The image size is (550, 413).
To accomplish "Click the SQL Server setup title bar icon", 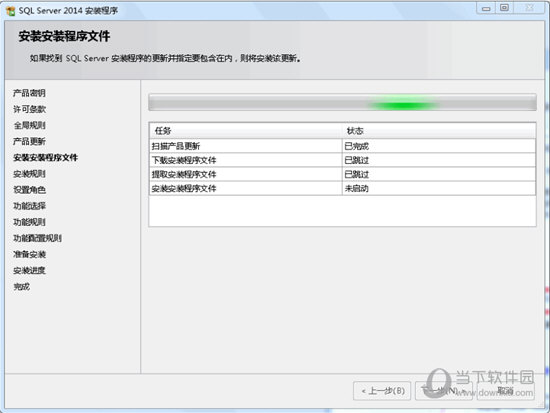I will click(11, 11).
